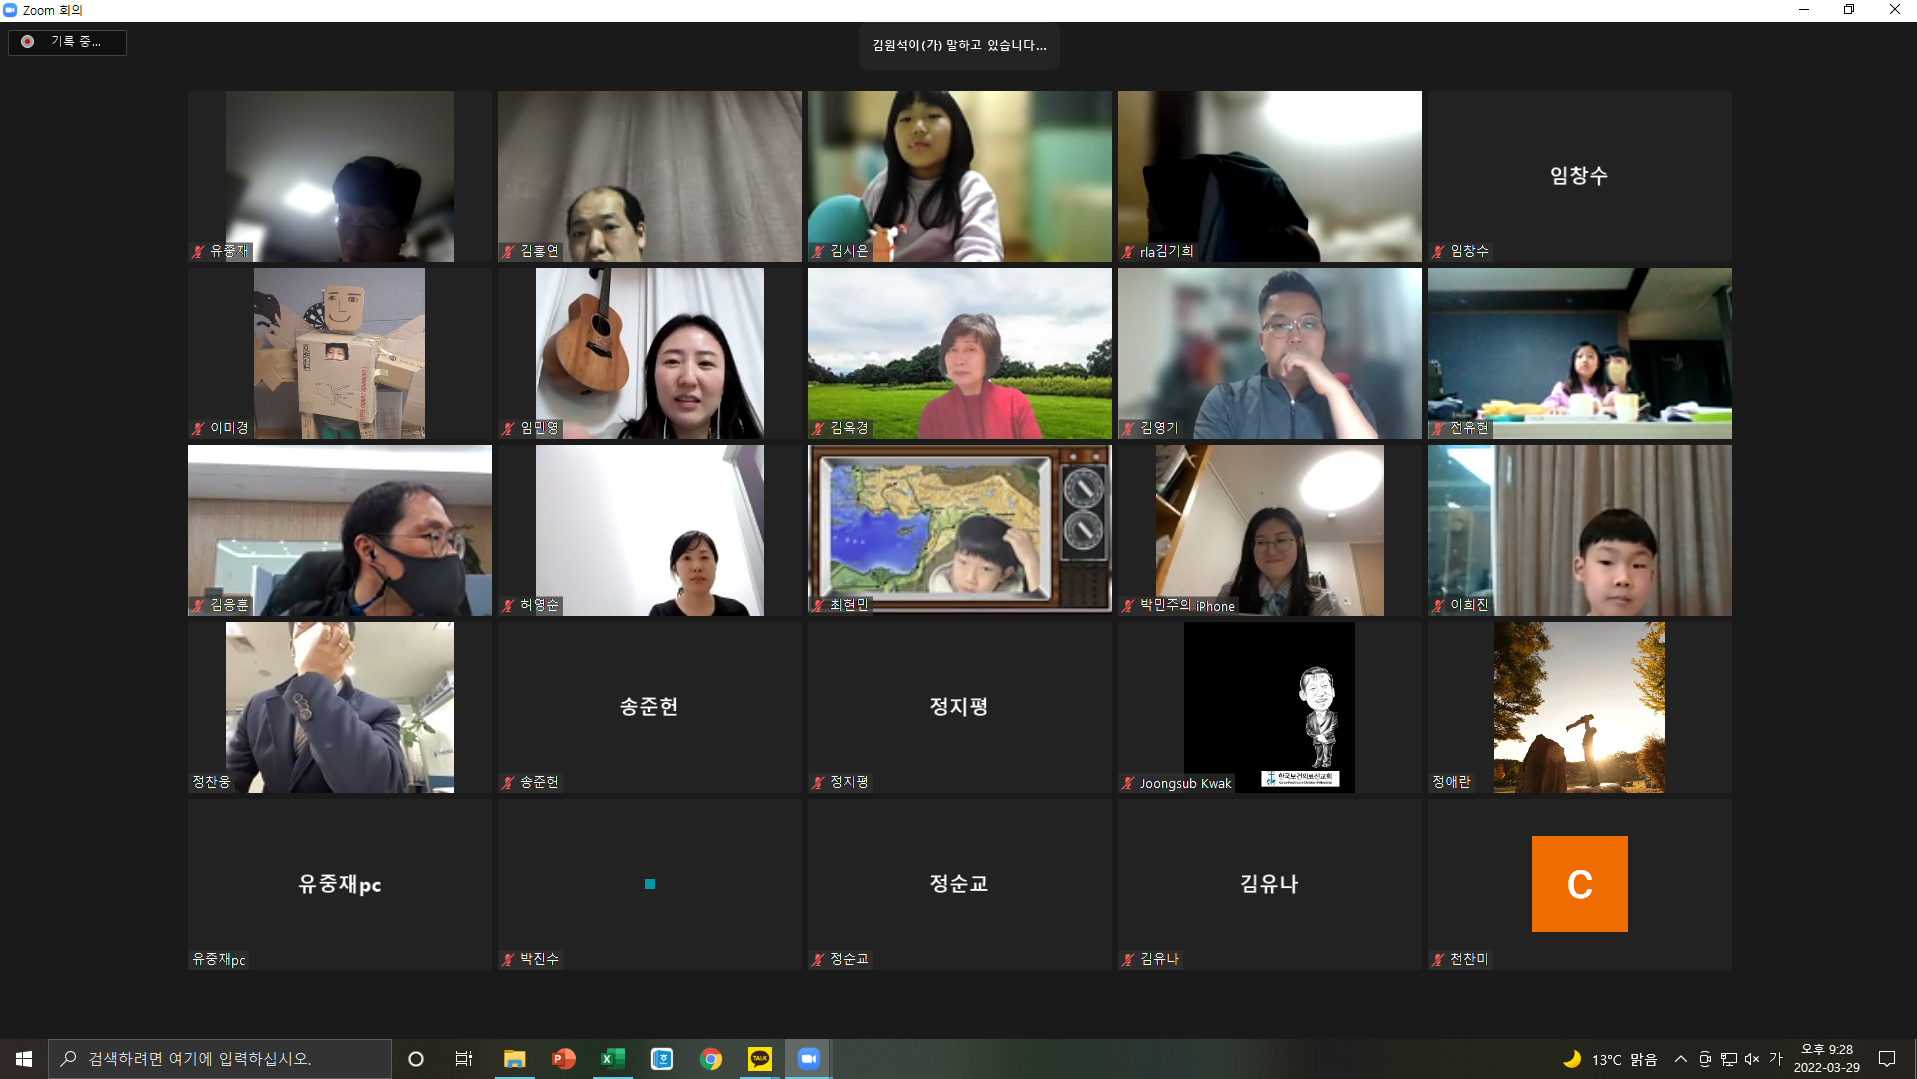Screen dimensions: 1917x1079
Task: Click the muted mic icon by 박민주의 iPhone
Action: click(1128, 605)
